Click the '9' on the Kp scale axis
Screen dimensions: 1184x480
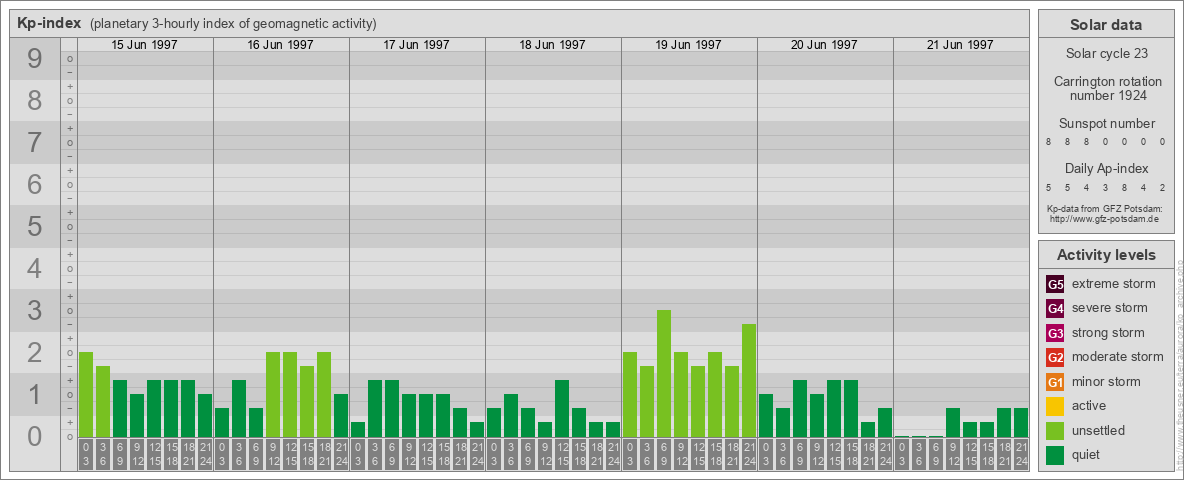35,59
